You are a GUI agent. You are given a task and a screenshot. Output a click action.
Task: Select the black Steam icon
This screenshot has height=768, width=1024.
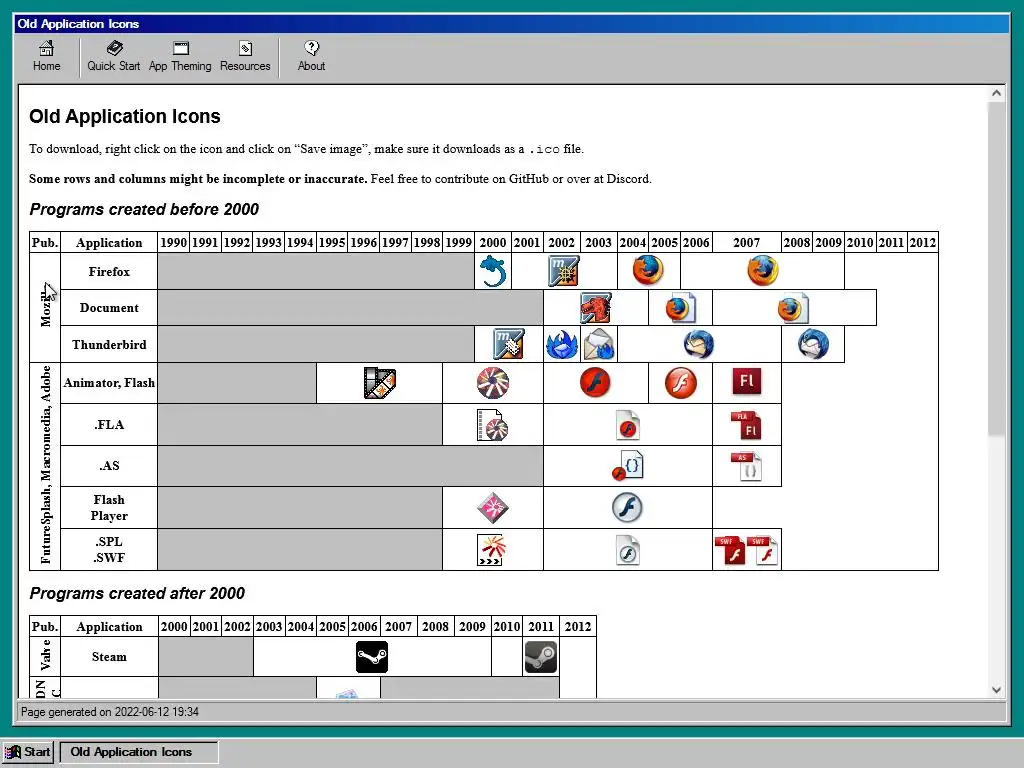(x=372, y=657)
